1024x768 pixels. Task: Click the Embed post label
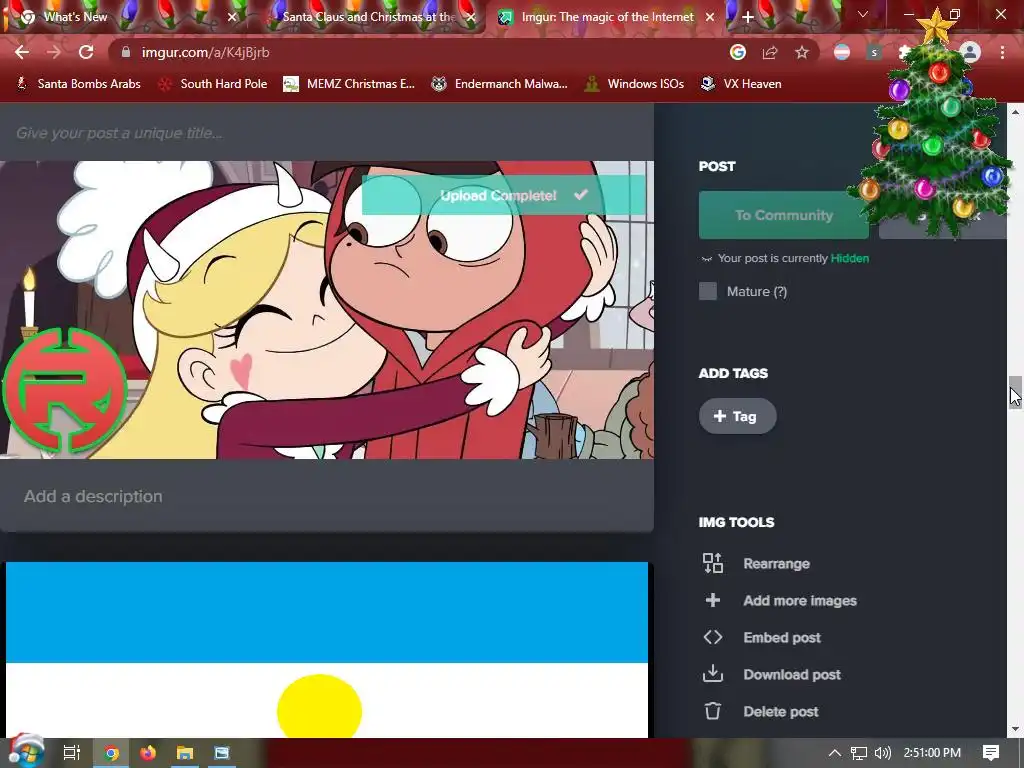[782, 637]
